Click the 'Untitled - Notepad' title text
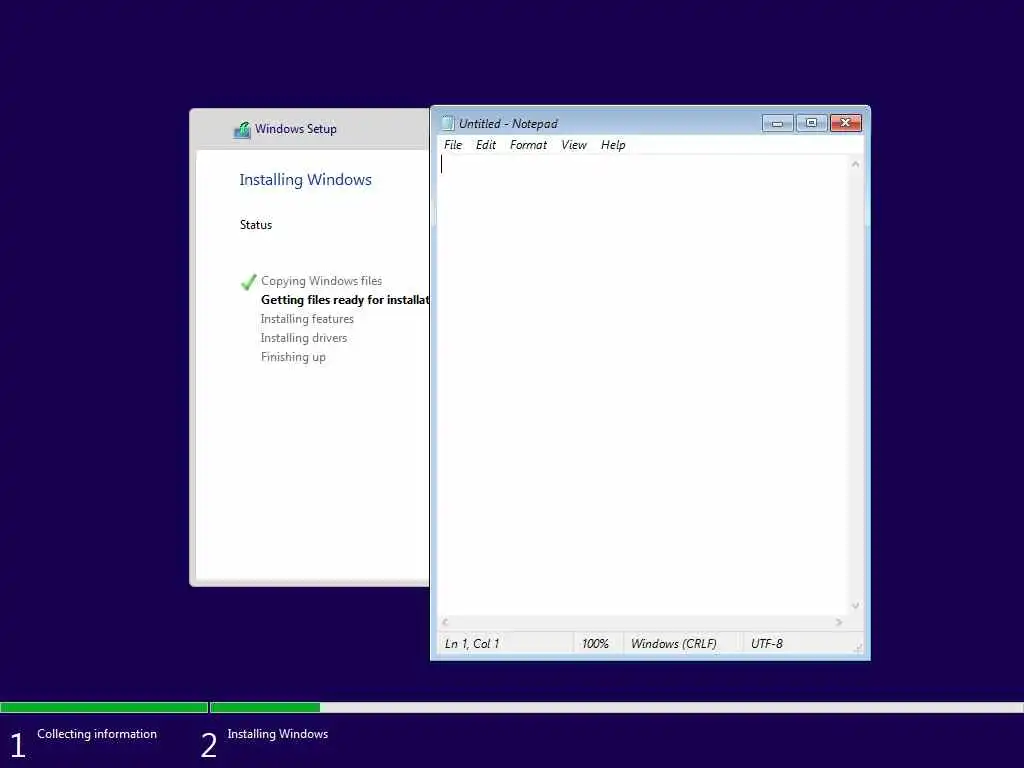 [508, 123]
